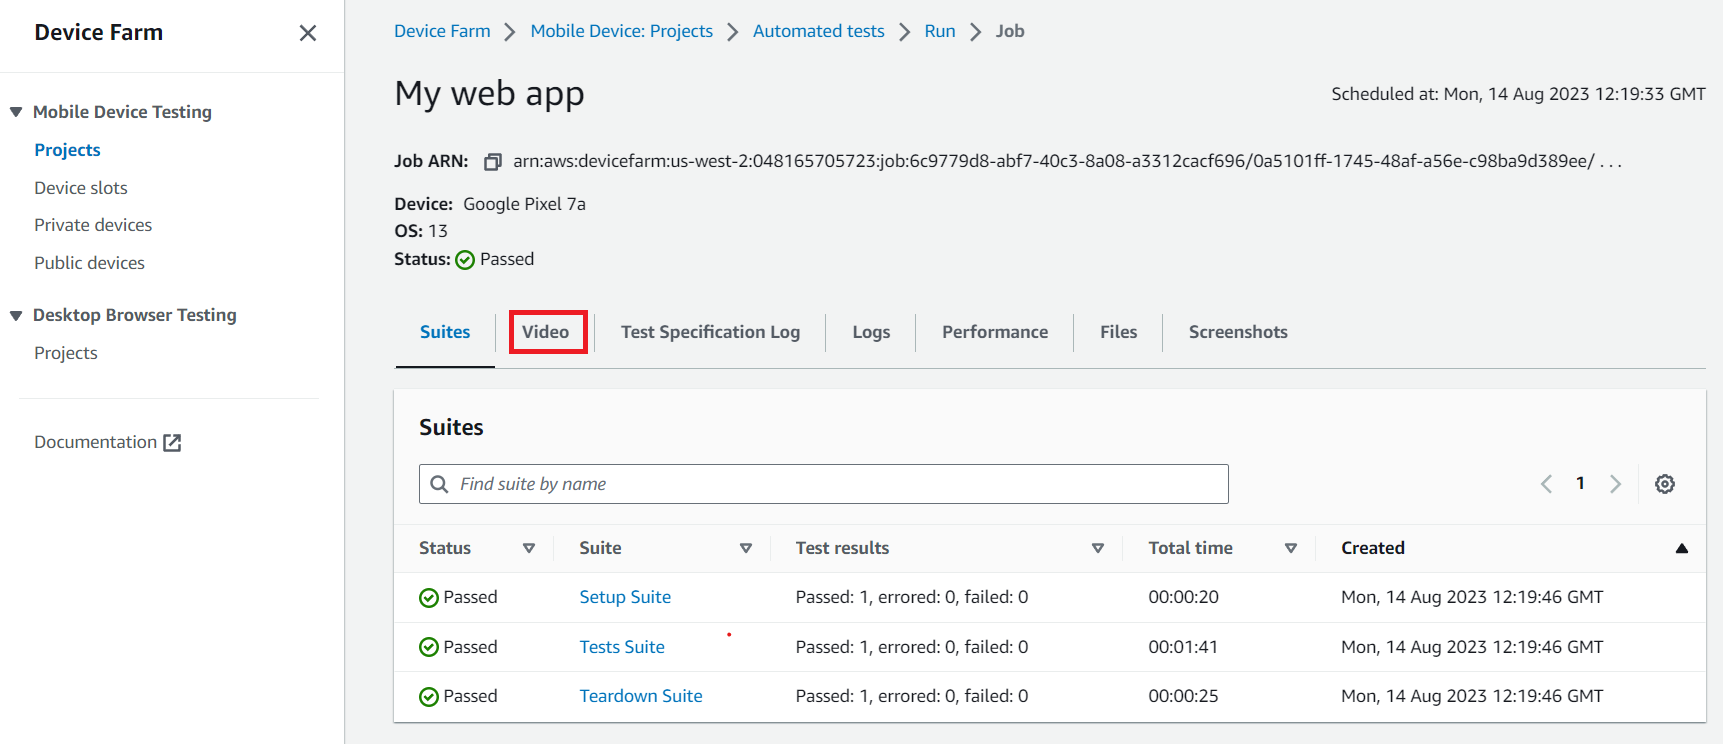1723x744 pixels.
Task: Sort by Total time column arrow
Action: (1290, 548)
